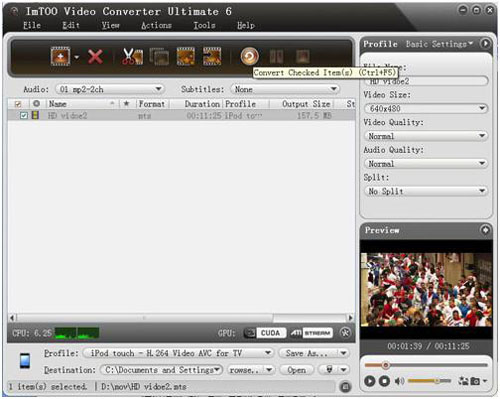Play the preview video
The image size is (500, 399).
point(369,381)
